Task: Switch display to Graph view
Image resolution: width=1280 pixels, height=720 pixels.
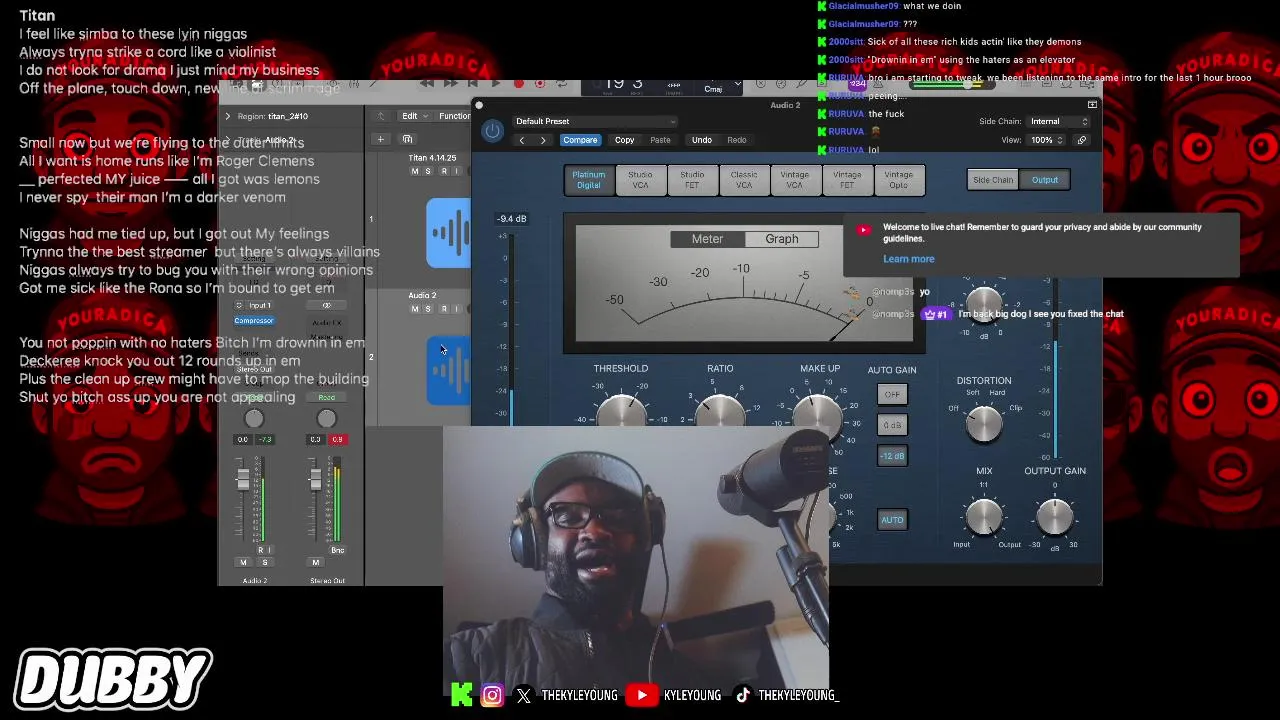Action: click(x=782, y=239)
